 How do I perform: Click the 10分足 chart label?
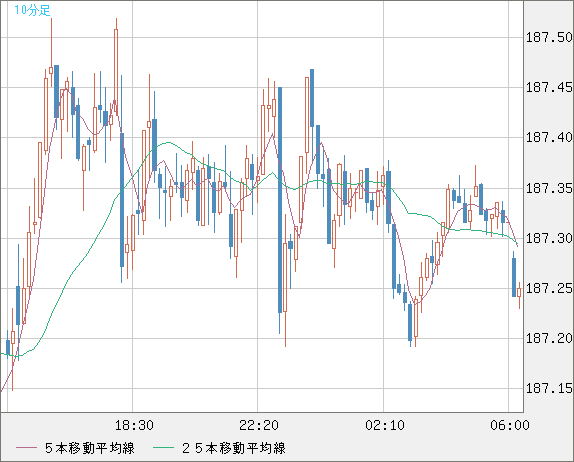(x=32, y=10)
